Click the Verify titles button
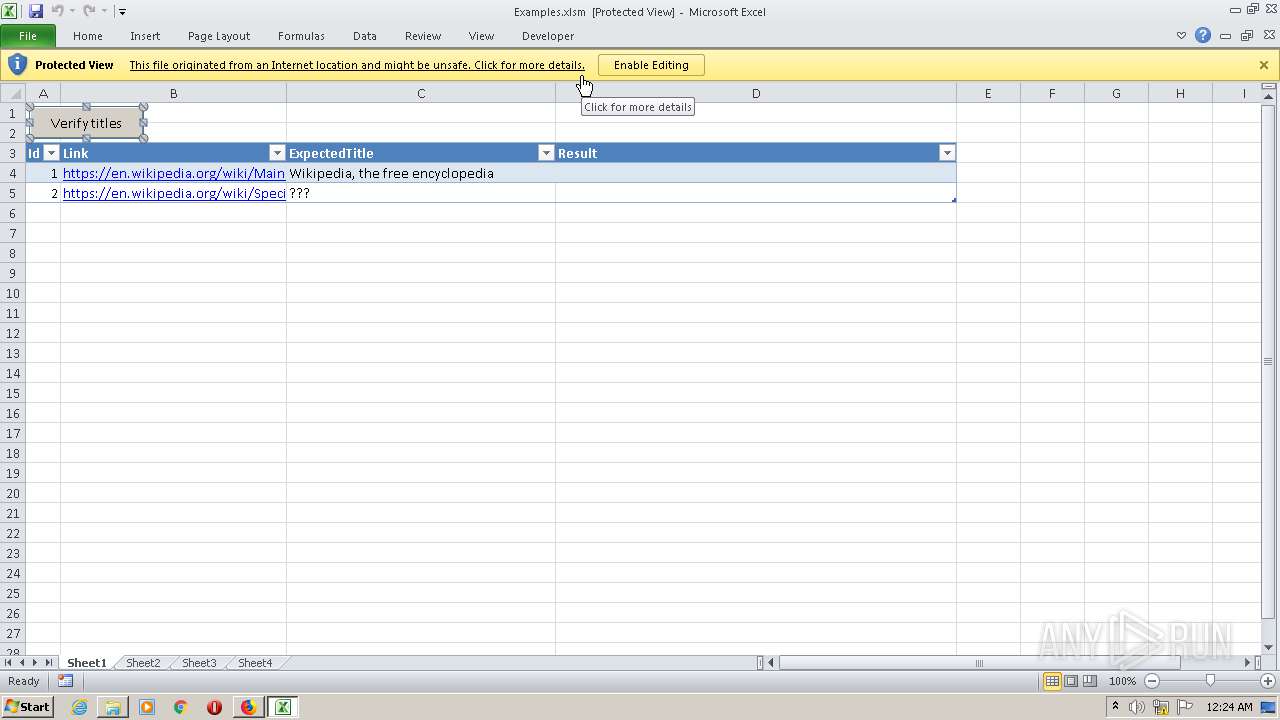This screenshot has height=720, width=1280. point(86,123)
